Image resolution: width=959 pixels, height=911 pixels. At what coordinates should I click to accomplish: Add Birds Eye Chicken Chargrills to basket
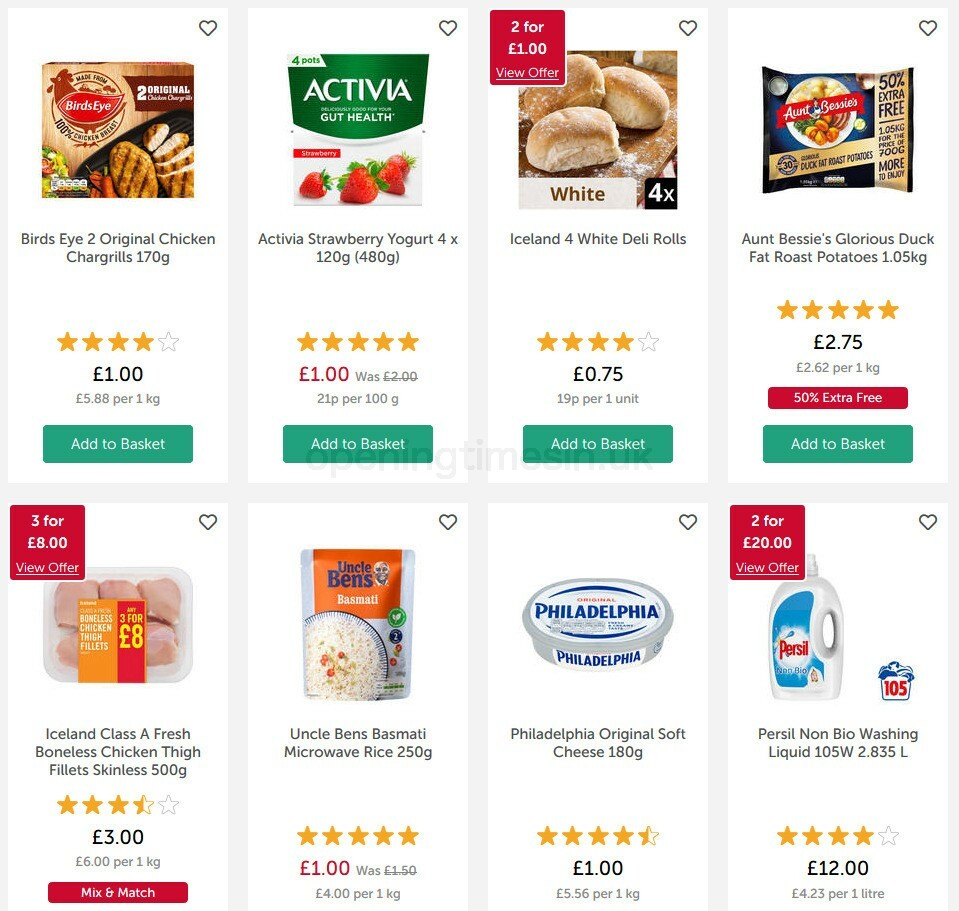click(x=117, y=443)
